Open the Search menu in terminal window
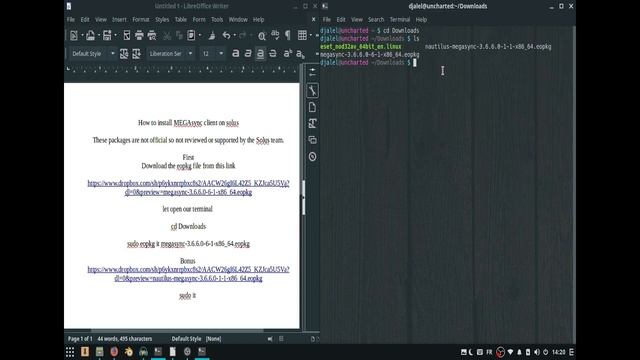Image resolution: width=640 pixels, height=360 pixels. [376, 20]
